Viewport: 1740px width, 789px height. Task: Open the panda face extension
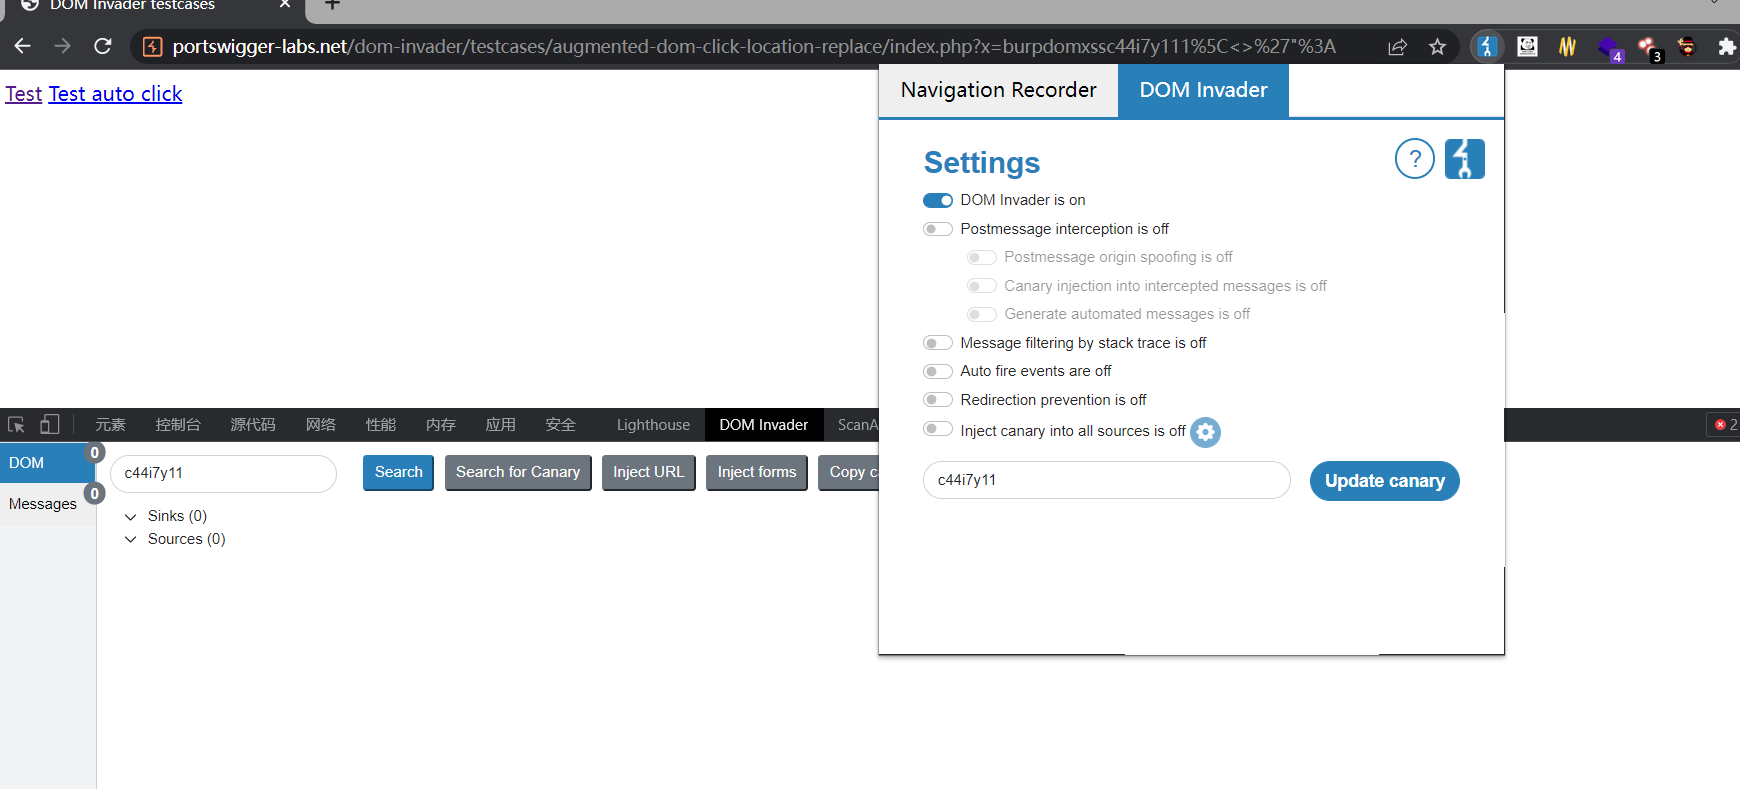[1527, 46]
